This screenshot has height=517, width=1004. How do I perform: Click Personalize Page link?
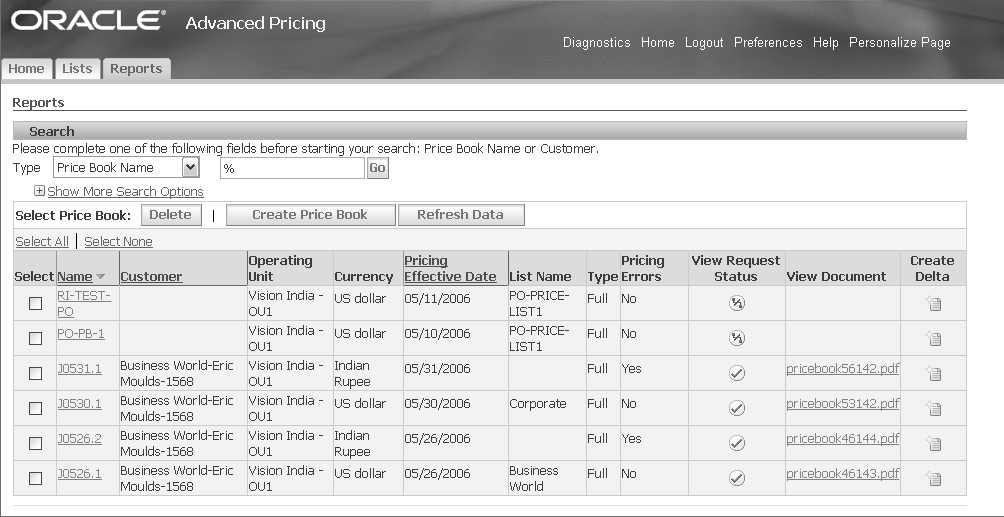900,42
